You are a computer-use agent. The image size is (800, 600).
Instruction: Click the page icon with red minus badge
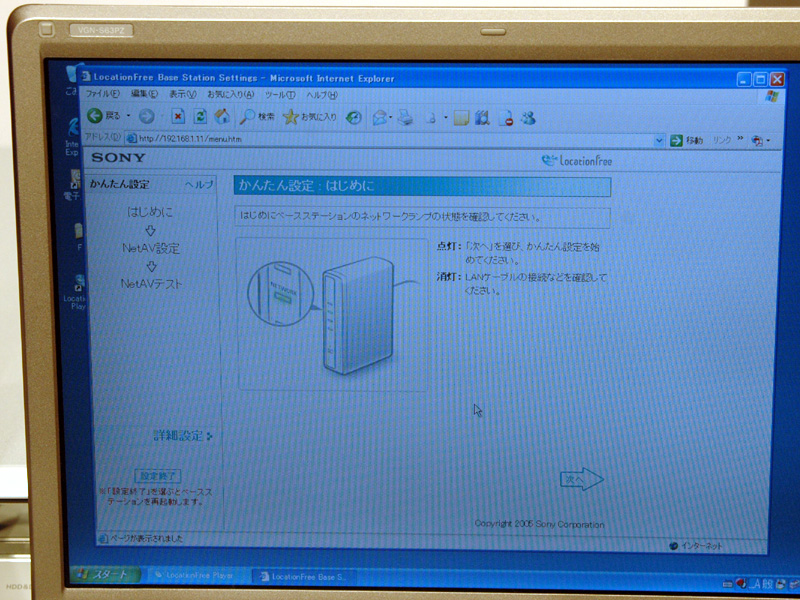tap(506, 119)
